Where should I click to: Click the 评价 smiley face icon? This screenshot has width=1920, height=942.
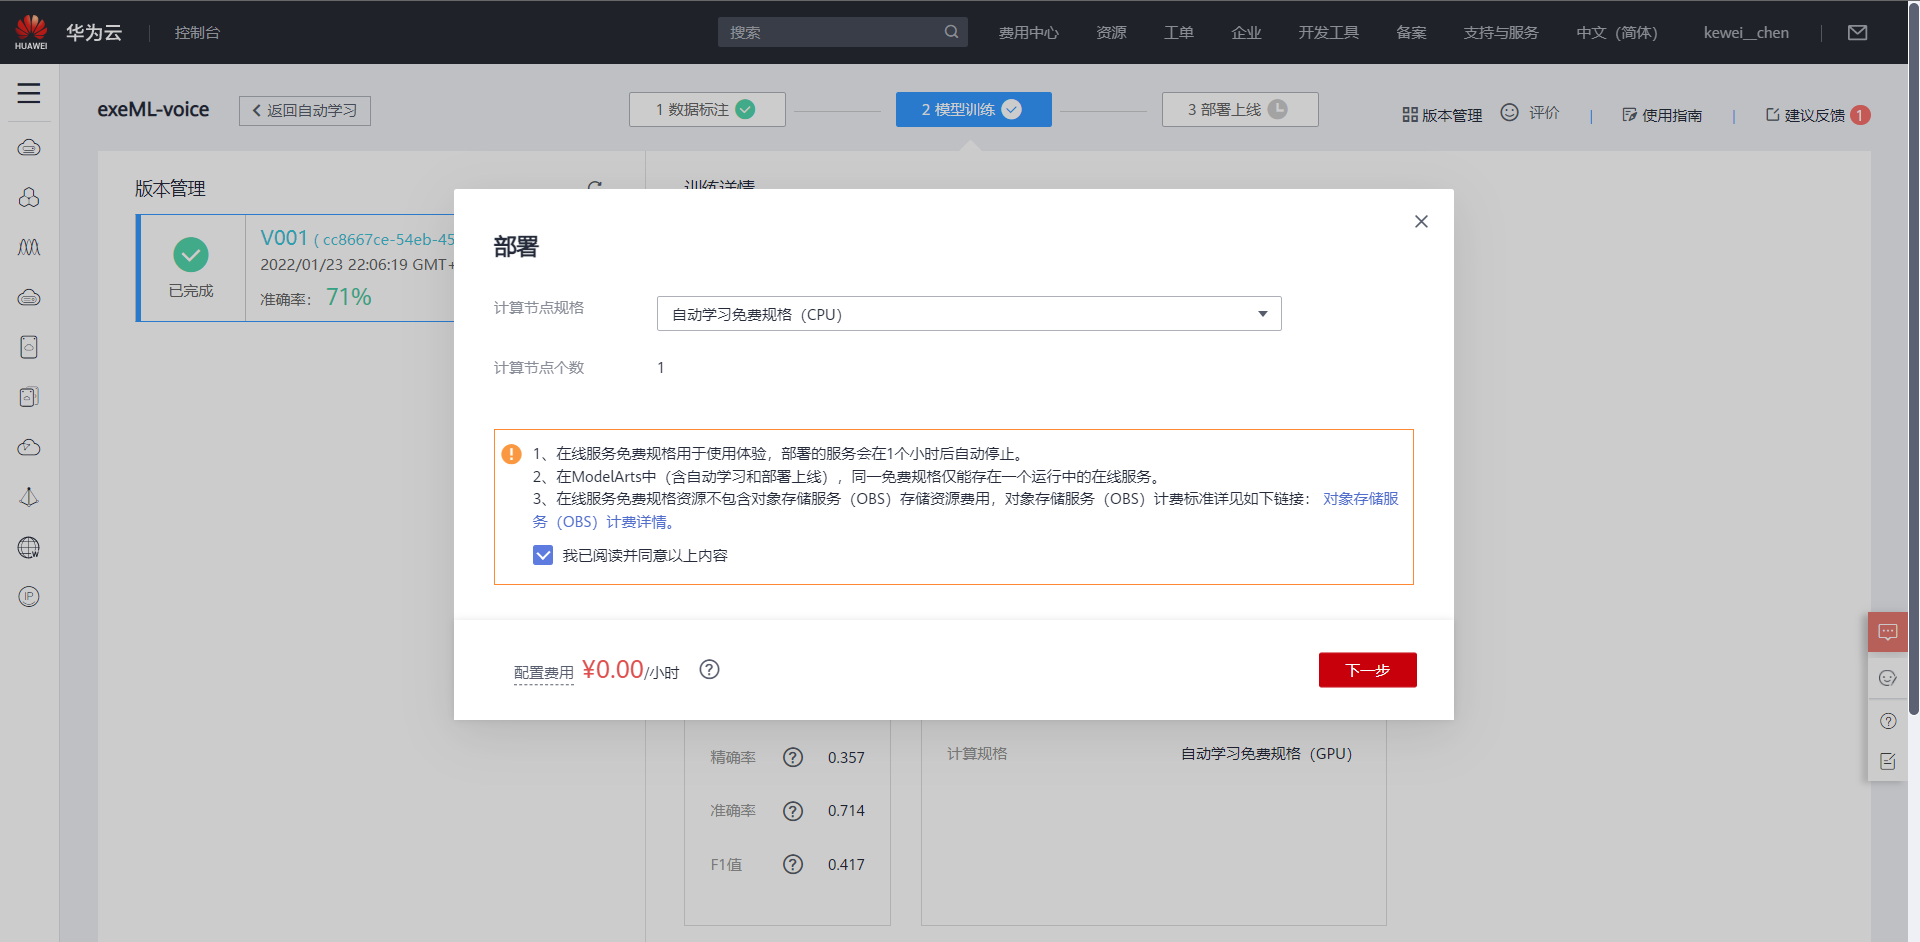[1509, 113]
